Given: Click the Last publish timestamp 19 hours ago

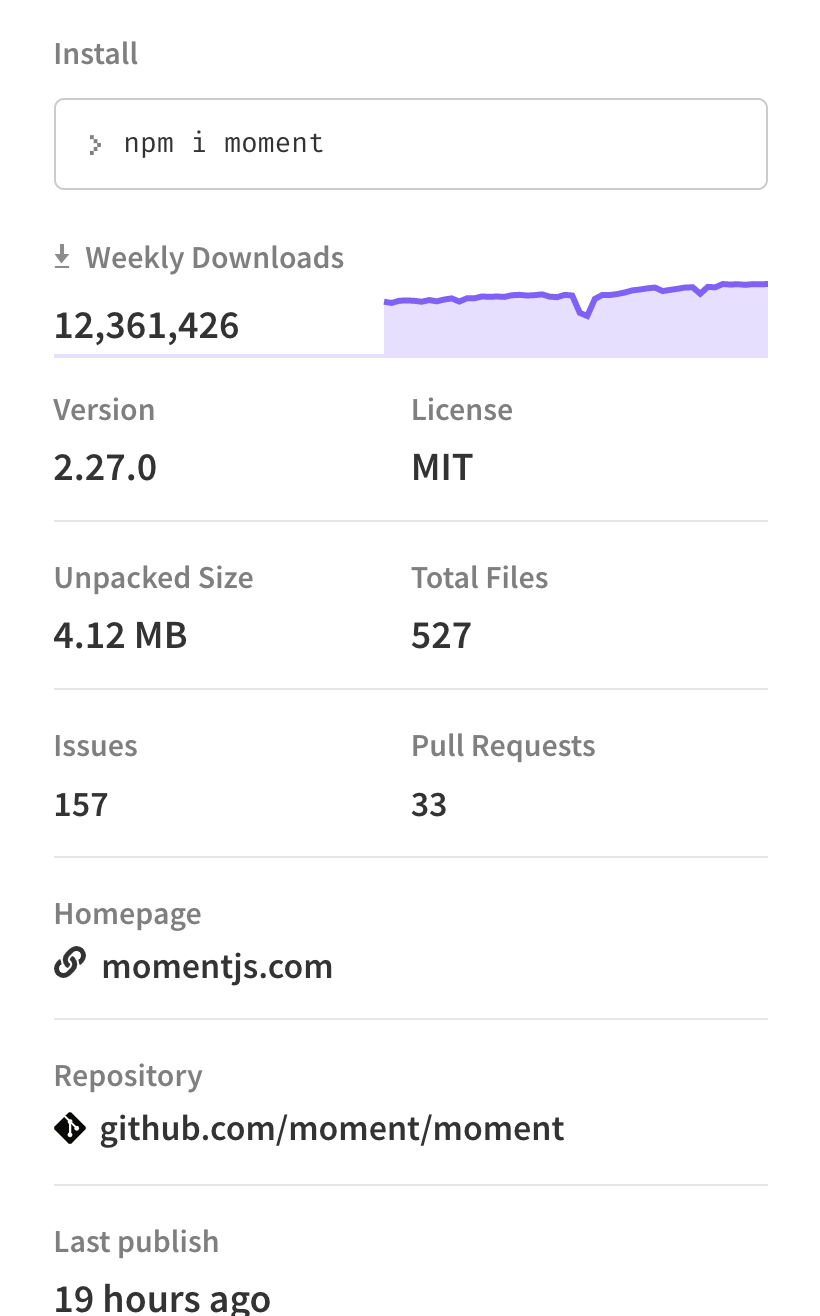Looking at the screenshot, I should tap(162, 1298).
